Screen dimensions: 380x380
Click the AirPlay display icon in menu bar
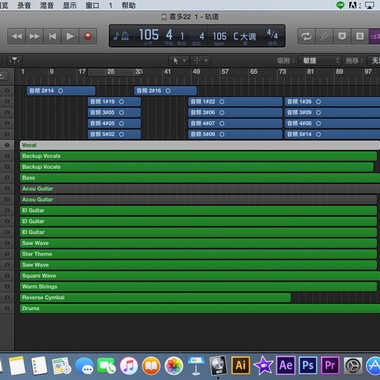point(370,5)
